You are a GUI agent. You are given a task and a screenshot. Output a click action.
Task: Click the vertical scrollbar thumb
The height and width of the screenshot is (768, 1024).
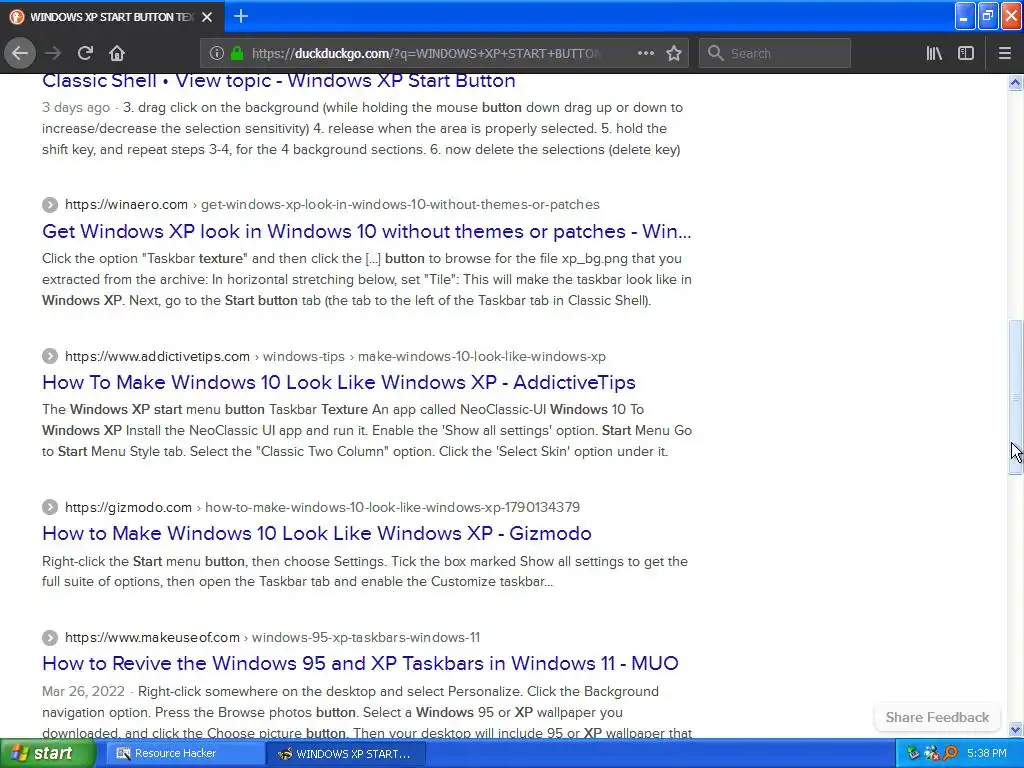pyautogui.click(x=1015, y=398)
